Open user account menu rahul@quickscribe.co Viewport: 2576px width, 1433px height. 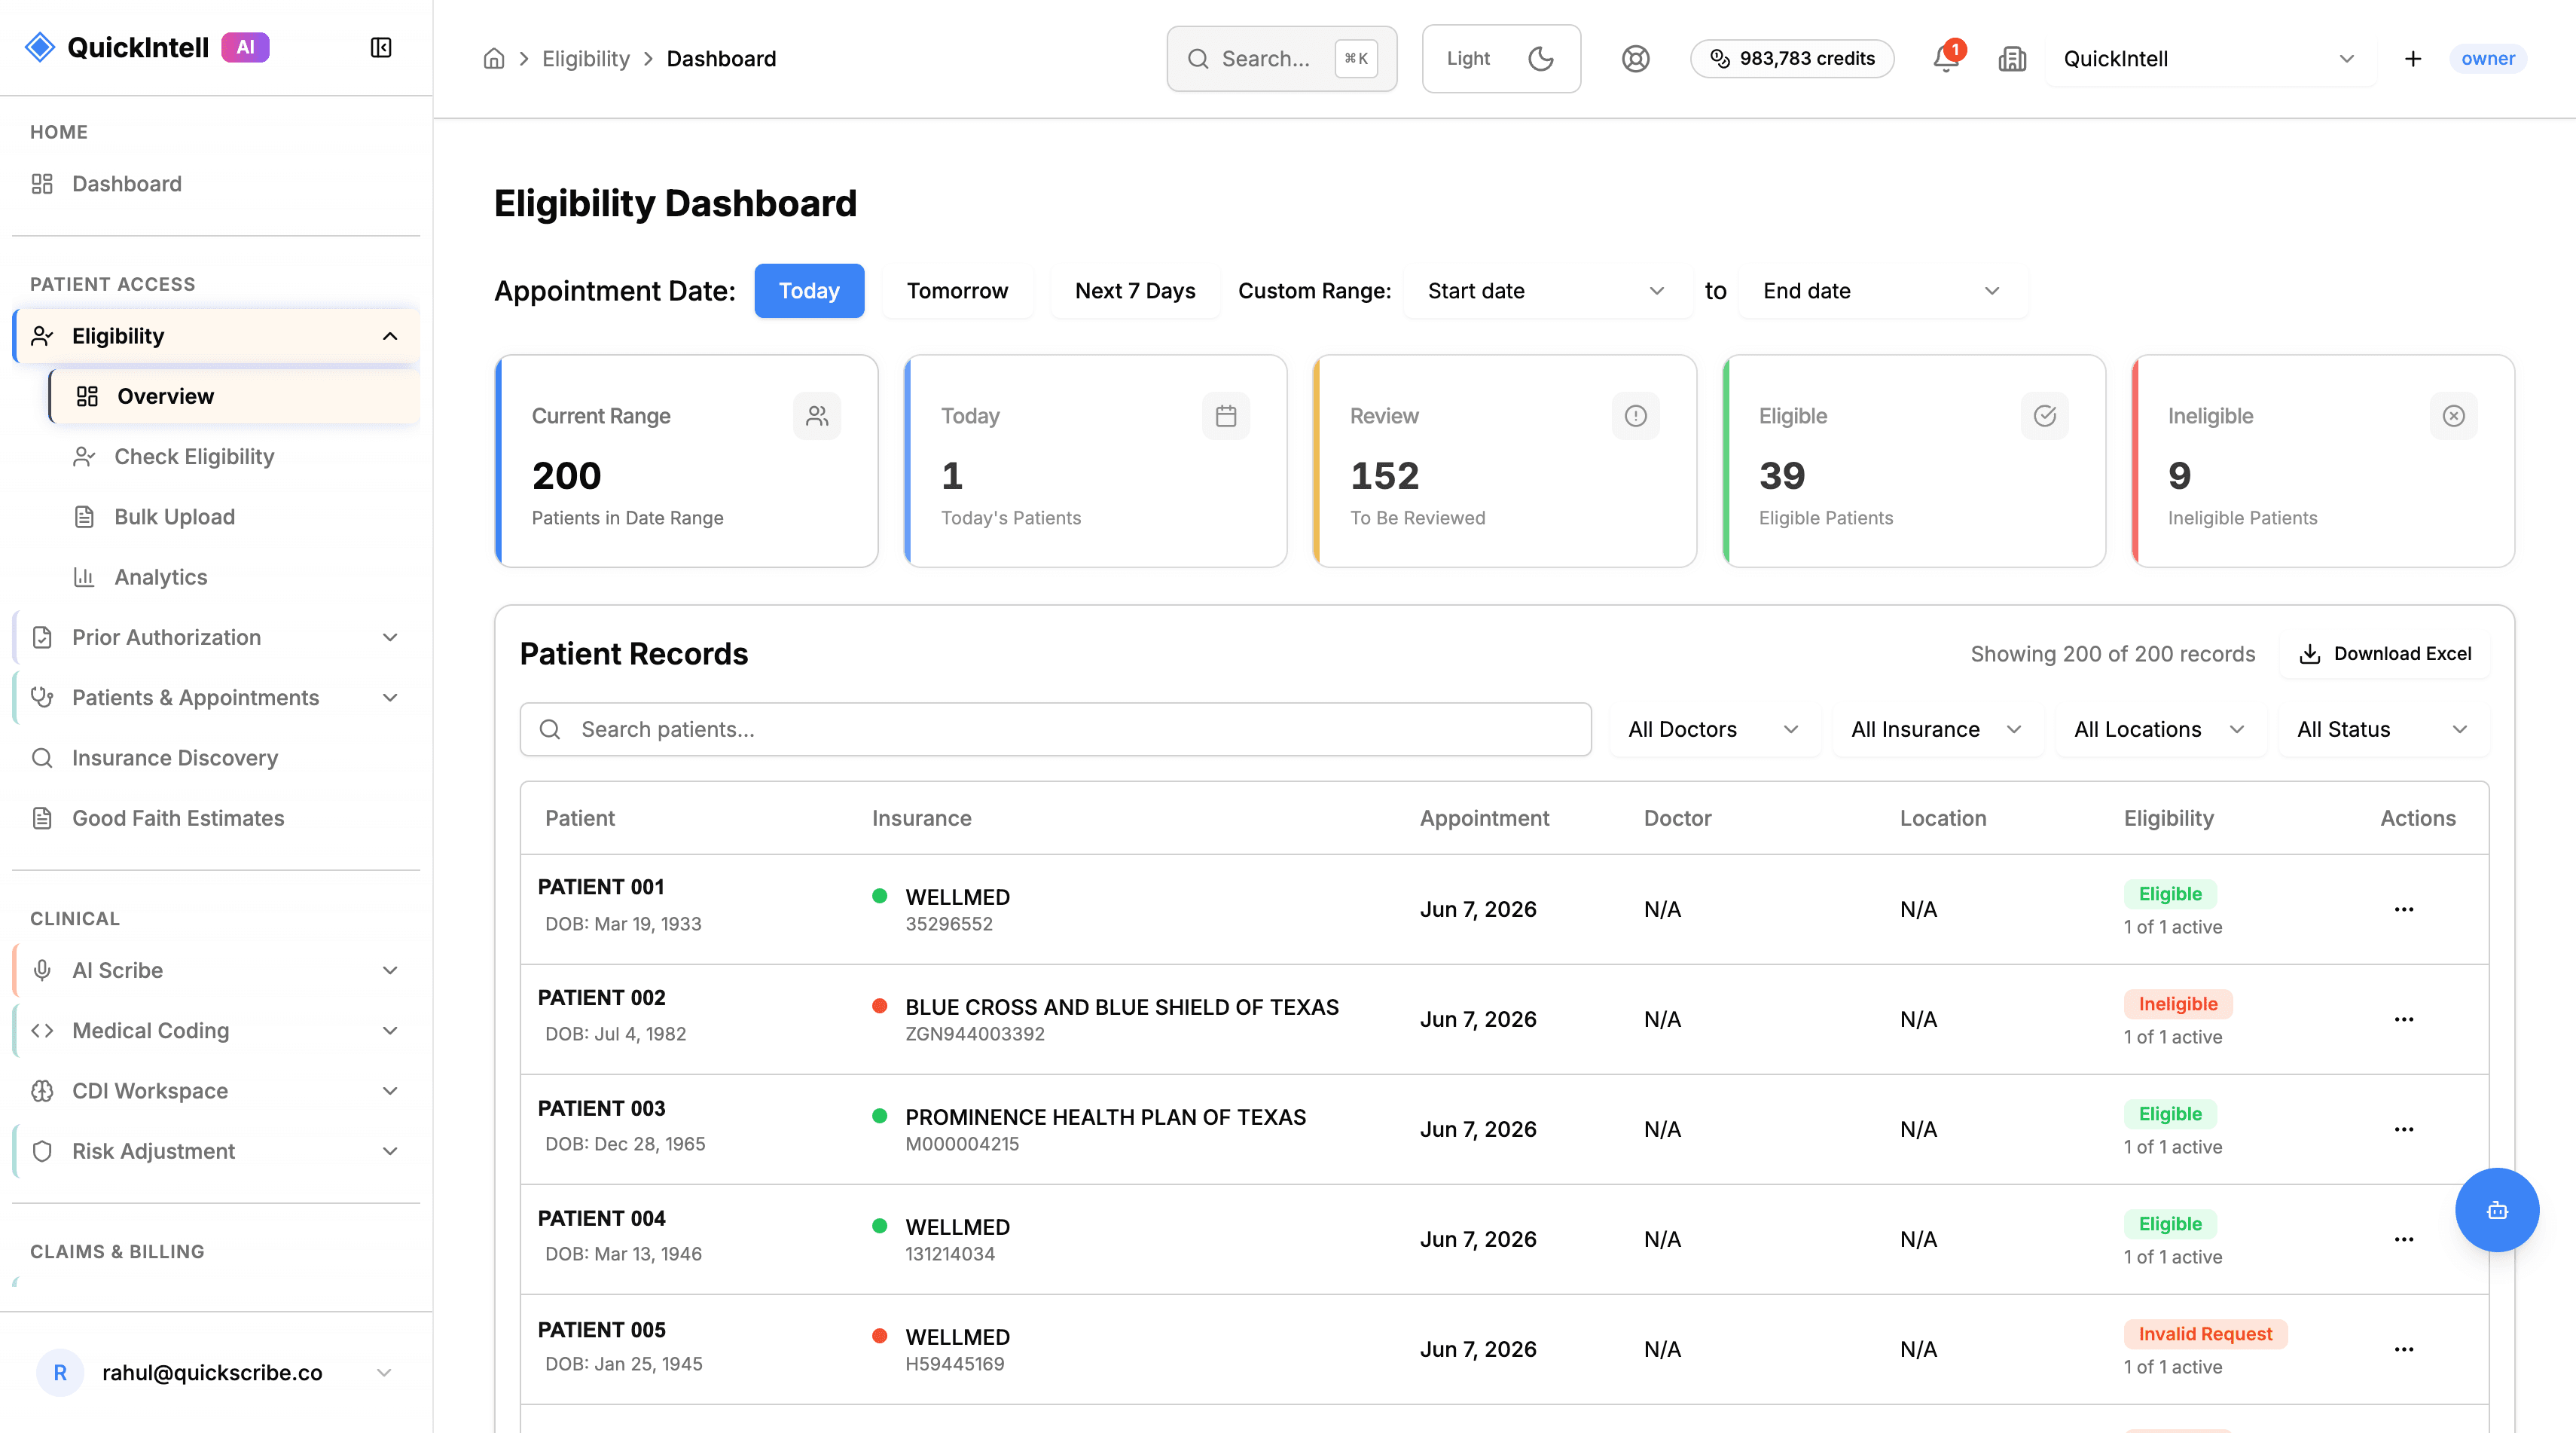216,1373
